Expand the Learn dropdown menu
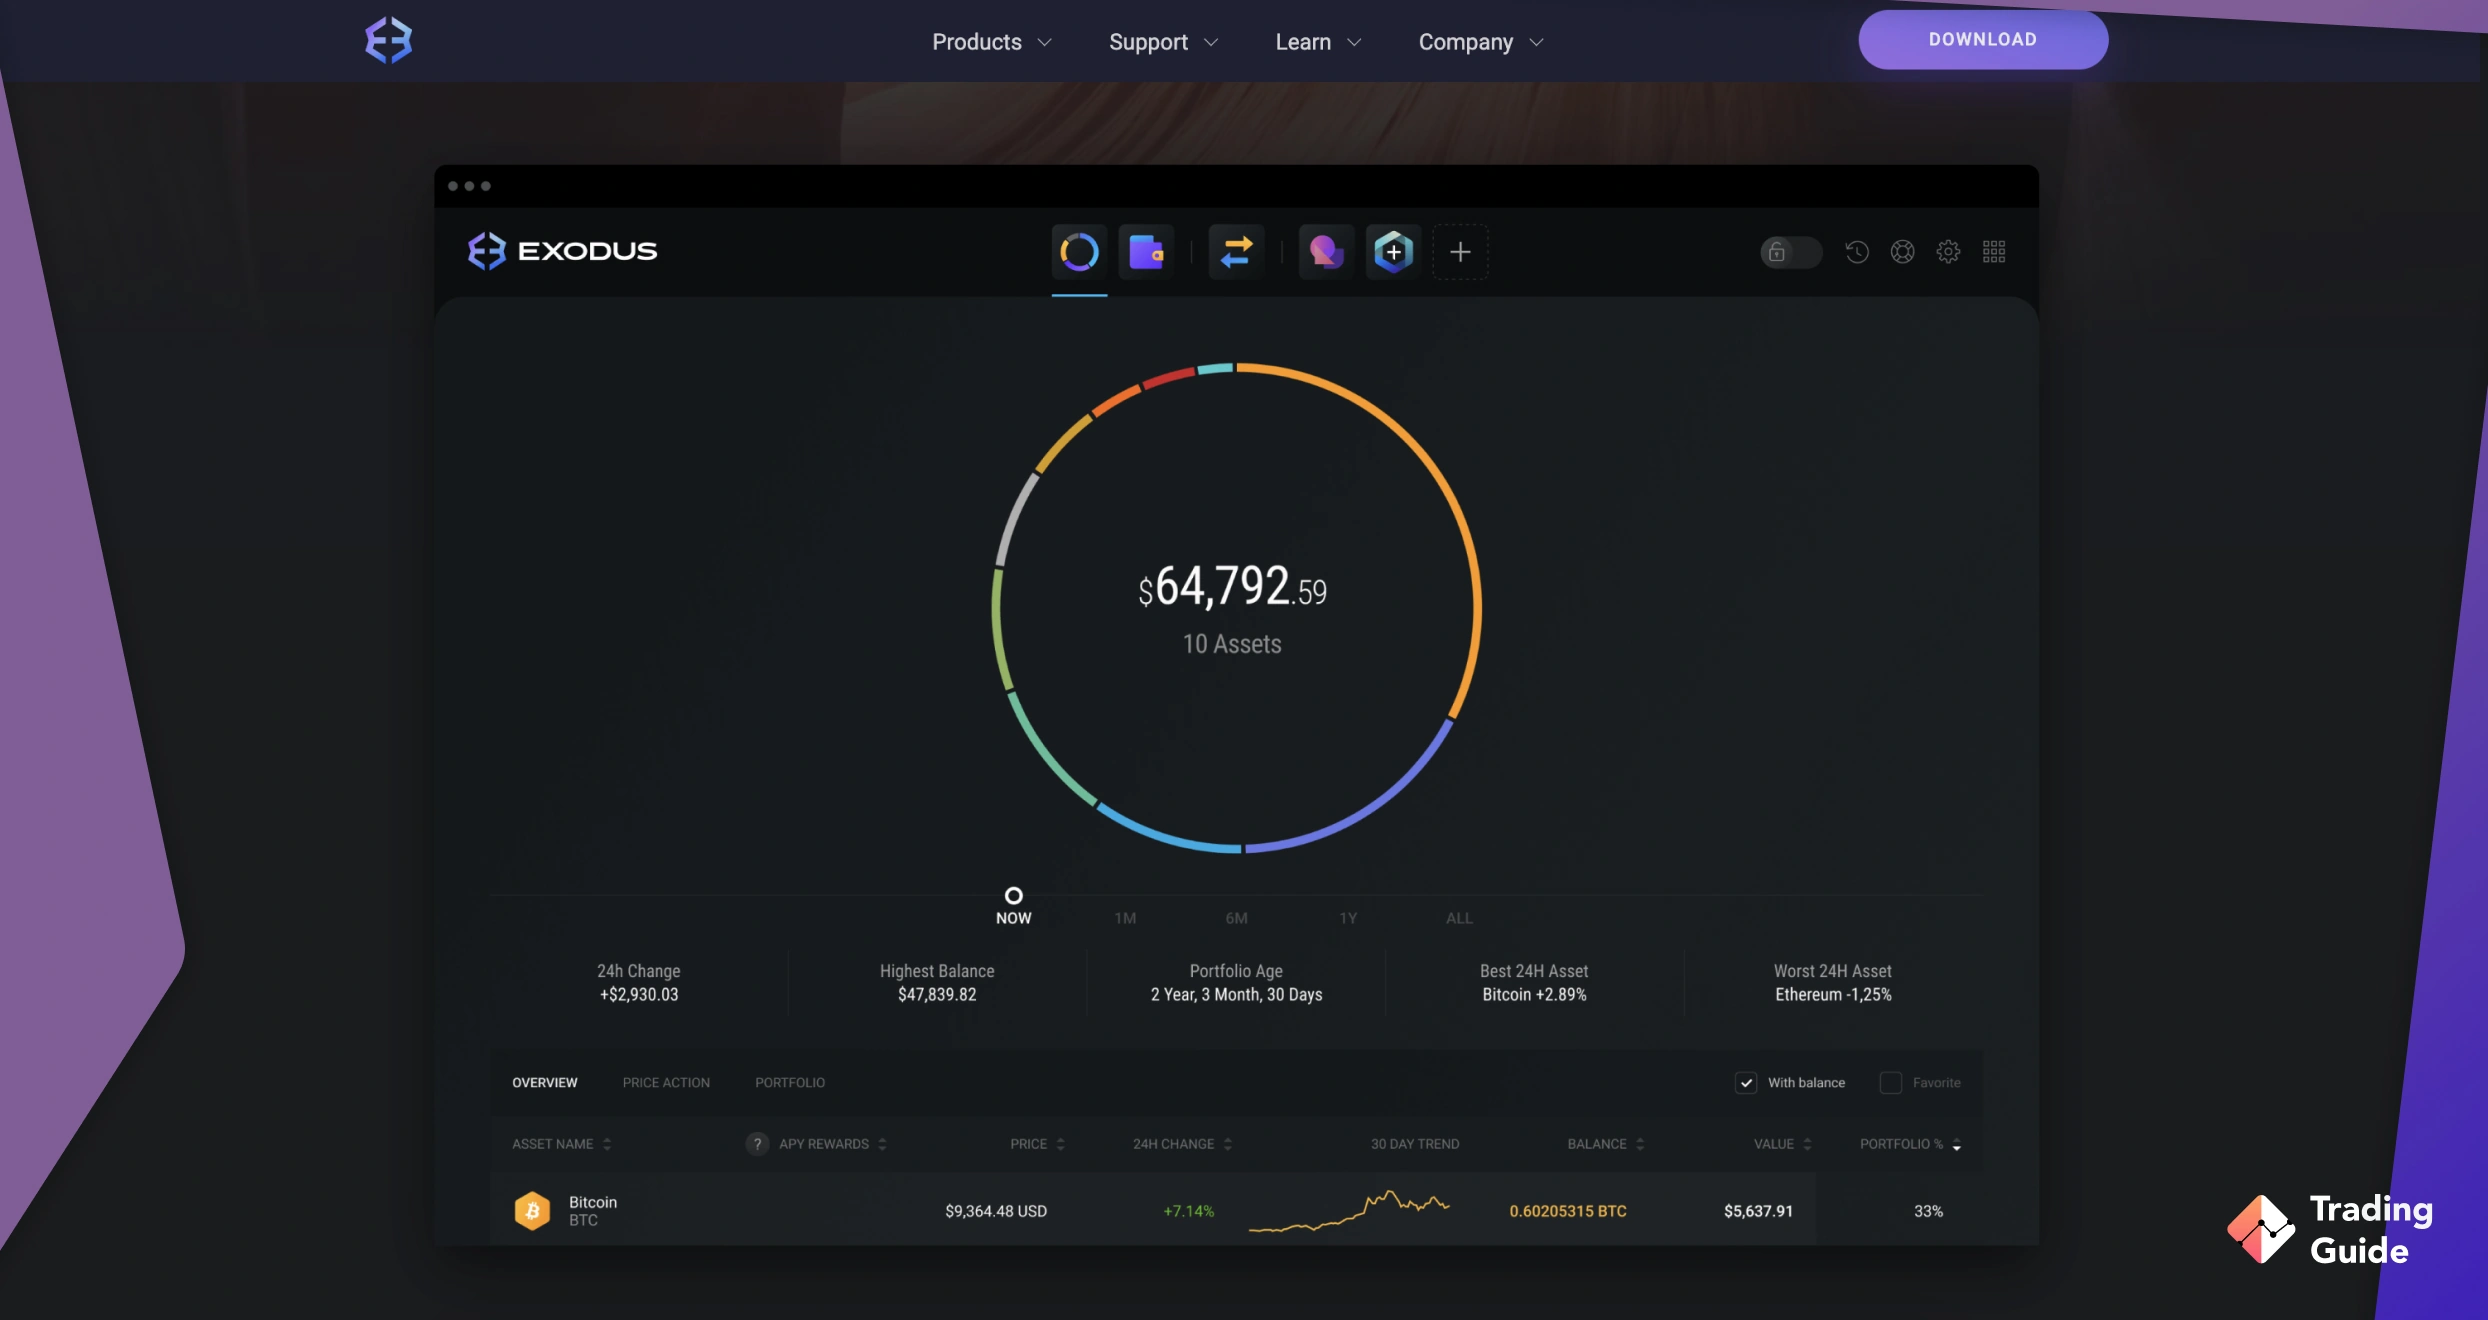 pyautogui.click(x=1319, y=42)
